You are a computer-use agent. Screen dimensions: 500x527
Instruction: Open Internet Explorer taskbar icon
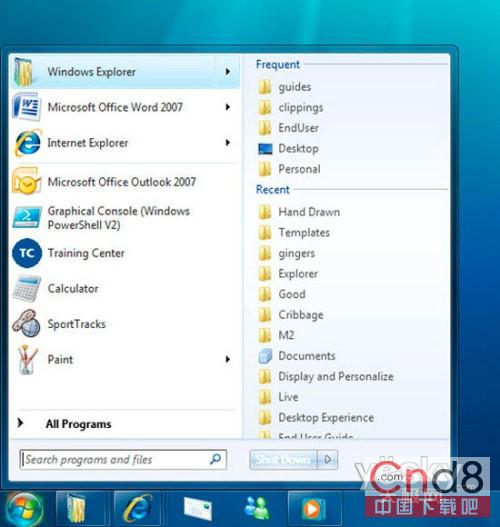tap(137, 508)
